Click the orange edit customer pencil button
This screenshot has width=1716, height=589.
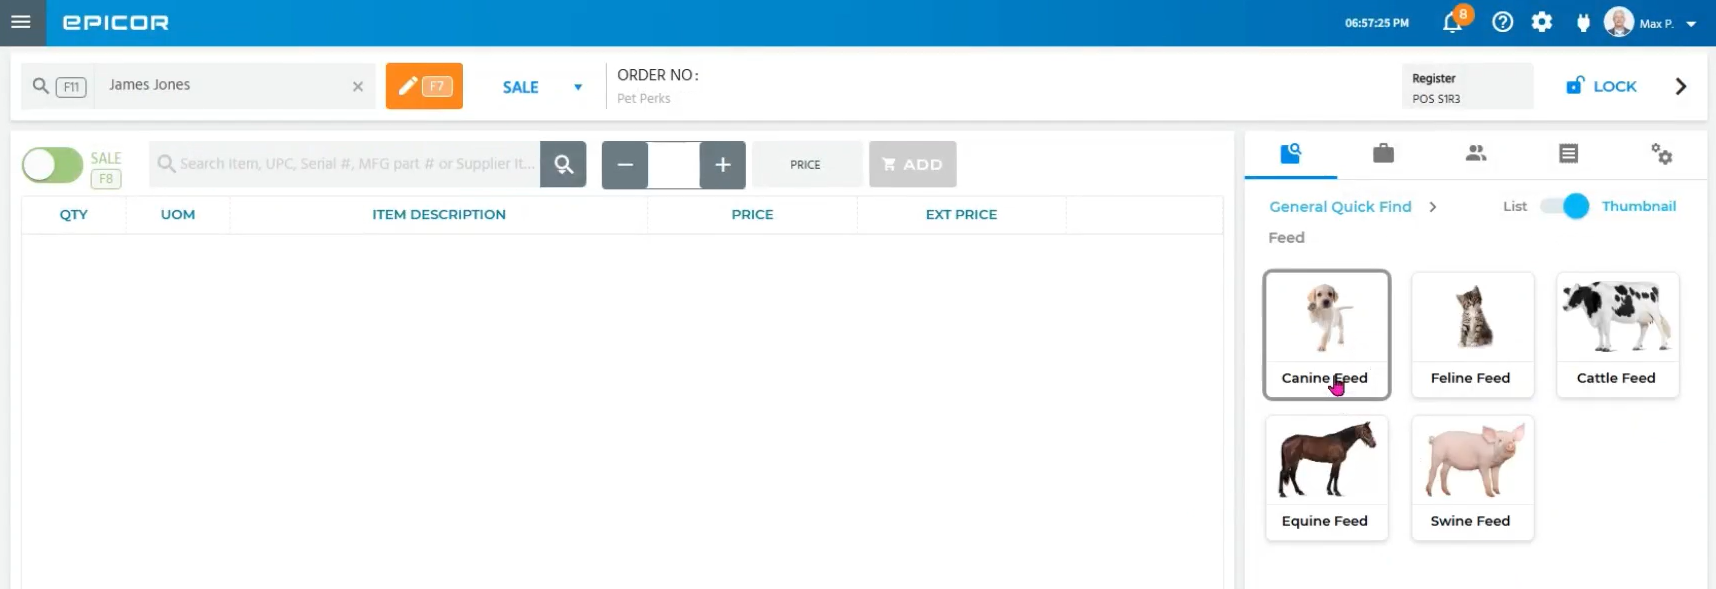(424, 86)
